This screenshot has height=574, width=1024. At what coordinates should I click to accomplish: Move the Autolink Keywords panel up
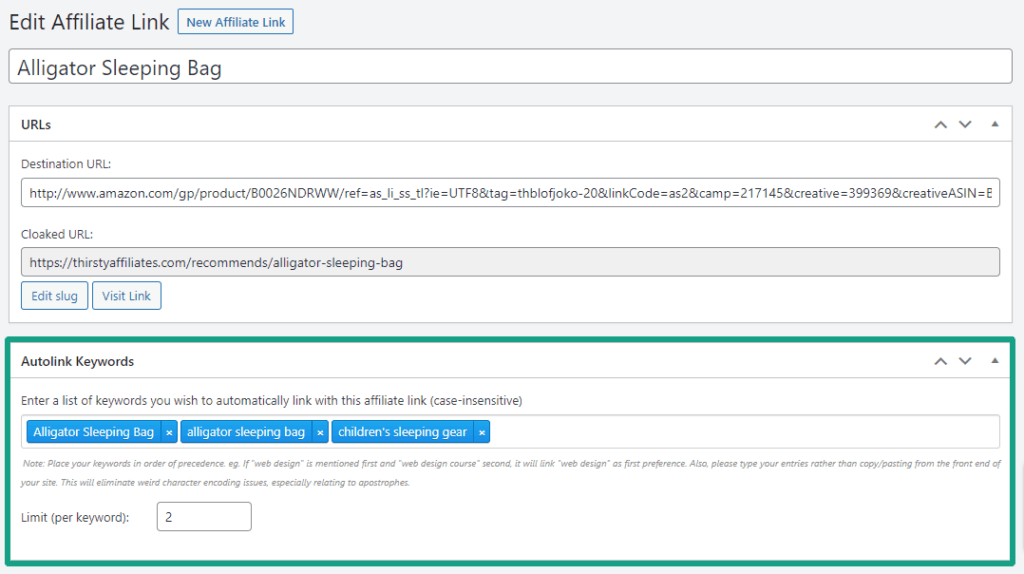(940, 361)
